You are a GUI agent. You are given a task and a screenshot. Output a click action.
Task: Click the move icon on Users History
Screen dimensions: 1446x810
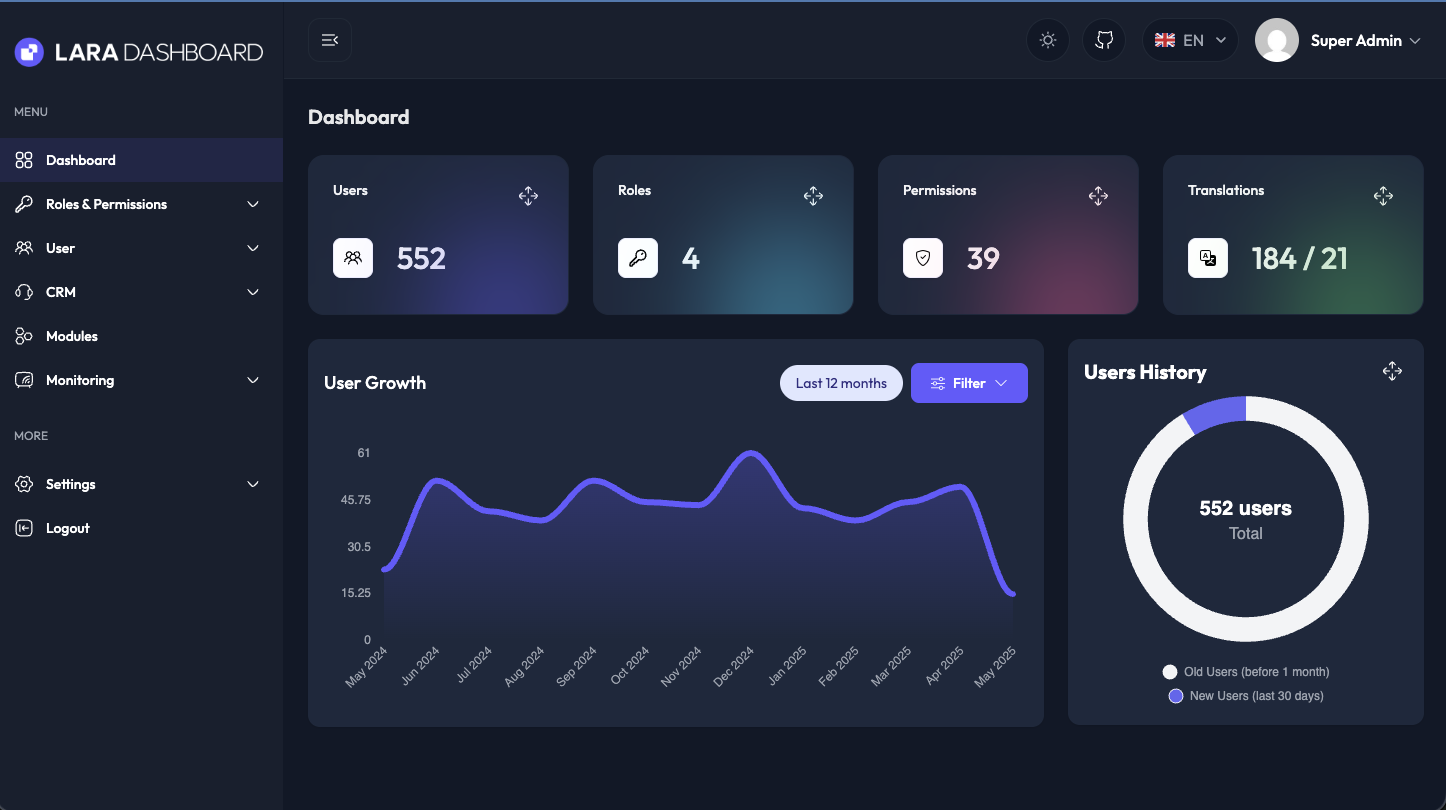point(1392,371)
